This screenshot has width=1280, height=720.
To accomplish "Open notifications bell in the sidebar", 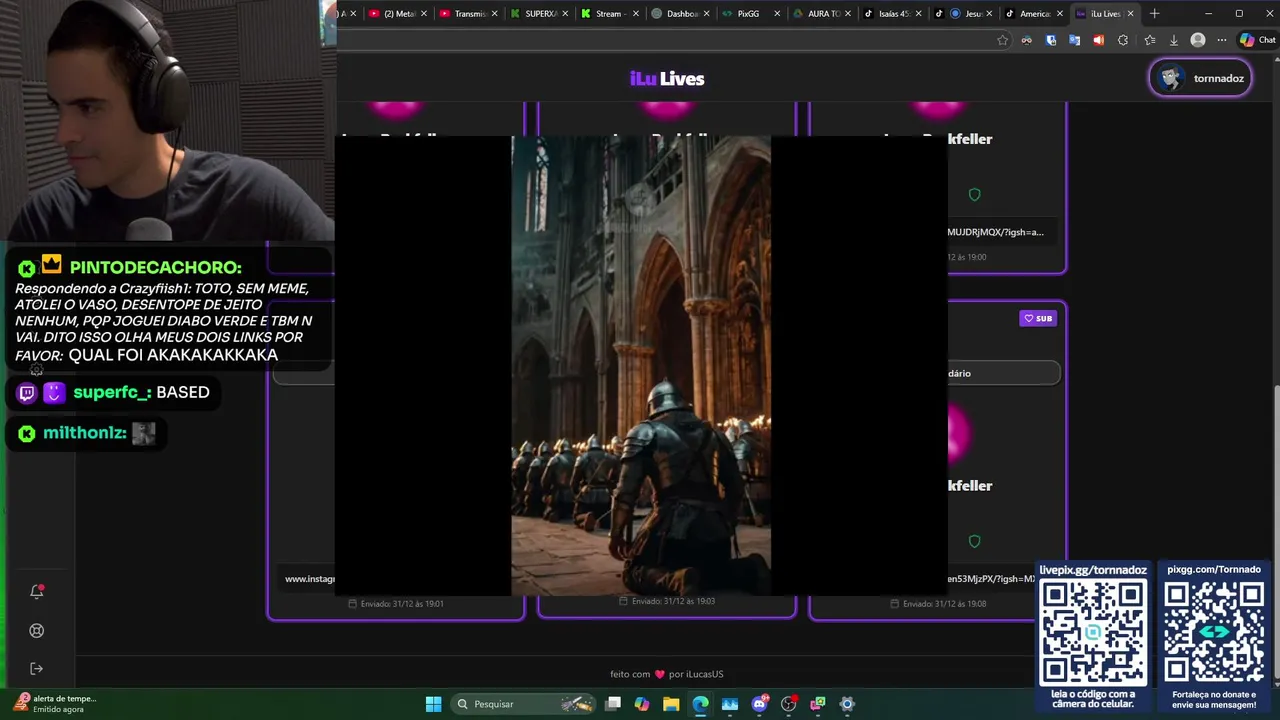I will click(x=37, y=591).
